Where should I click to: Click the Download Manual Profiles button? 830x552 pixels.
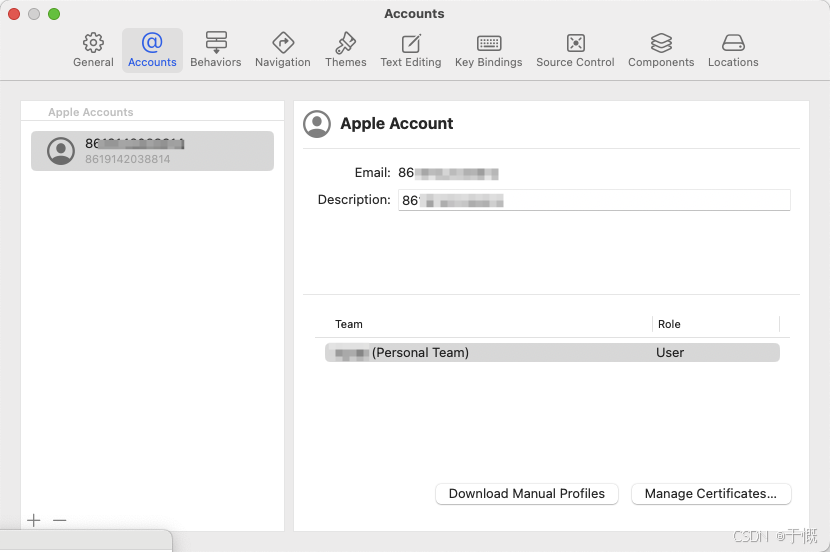click(527, 494)
